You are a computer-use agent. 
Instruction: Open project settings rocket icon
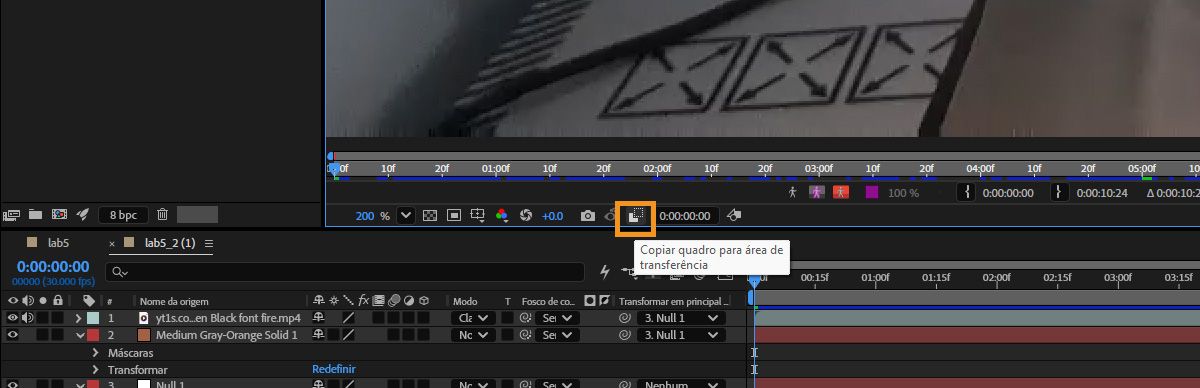click(x=83, y=214)
